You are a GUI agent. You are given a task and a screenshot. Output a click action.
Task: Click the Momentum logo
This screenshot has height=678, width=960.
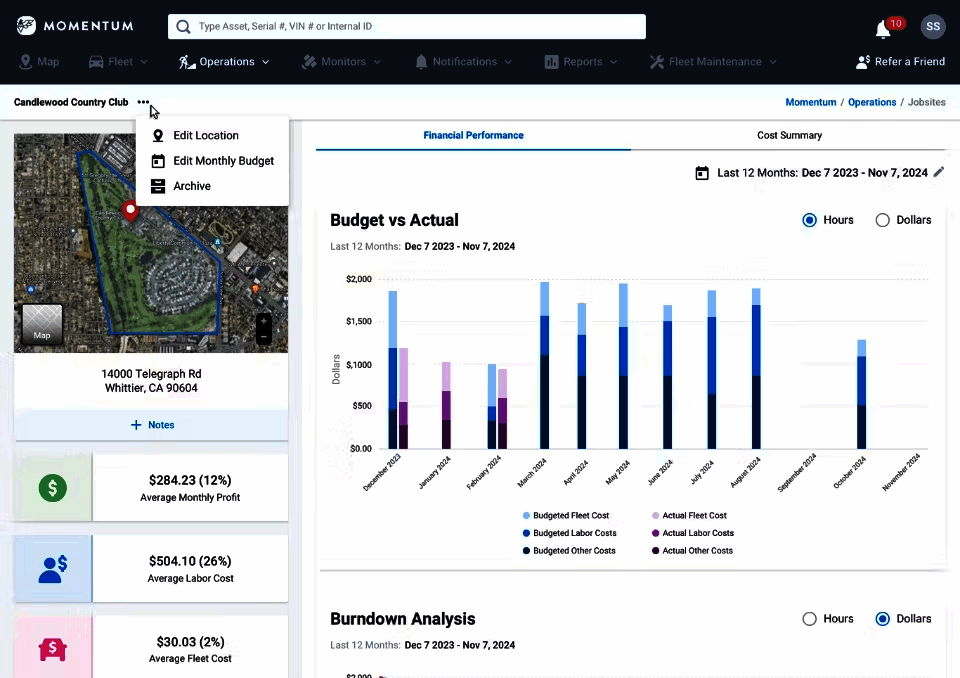coord(75,26)
